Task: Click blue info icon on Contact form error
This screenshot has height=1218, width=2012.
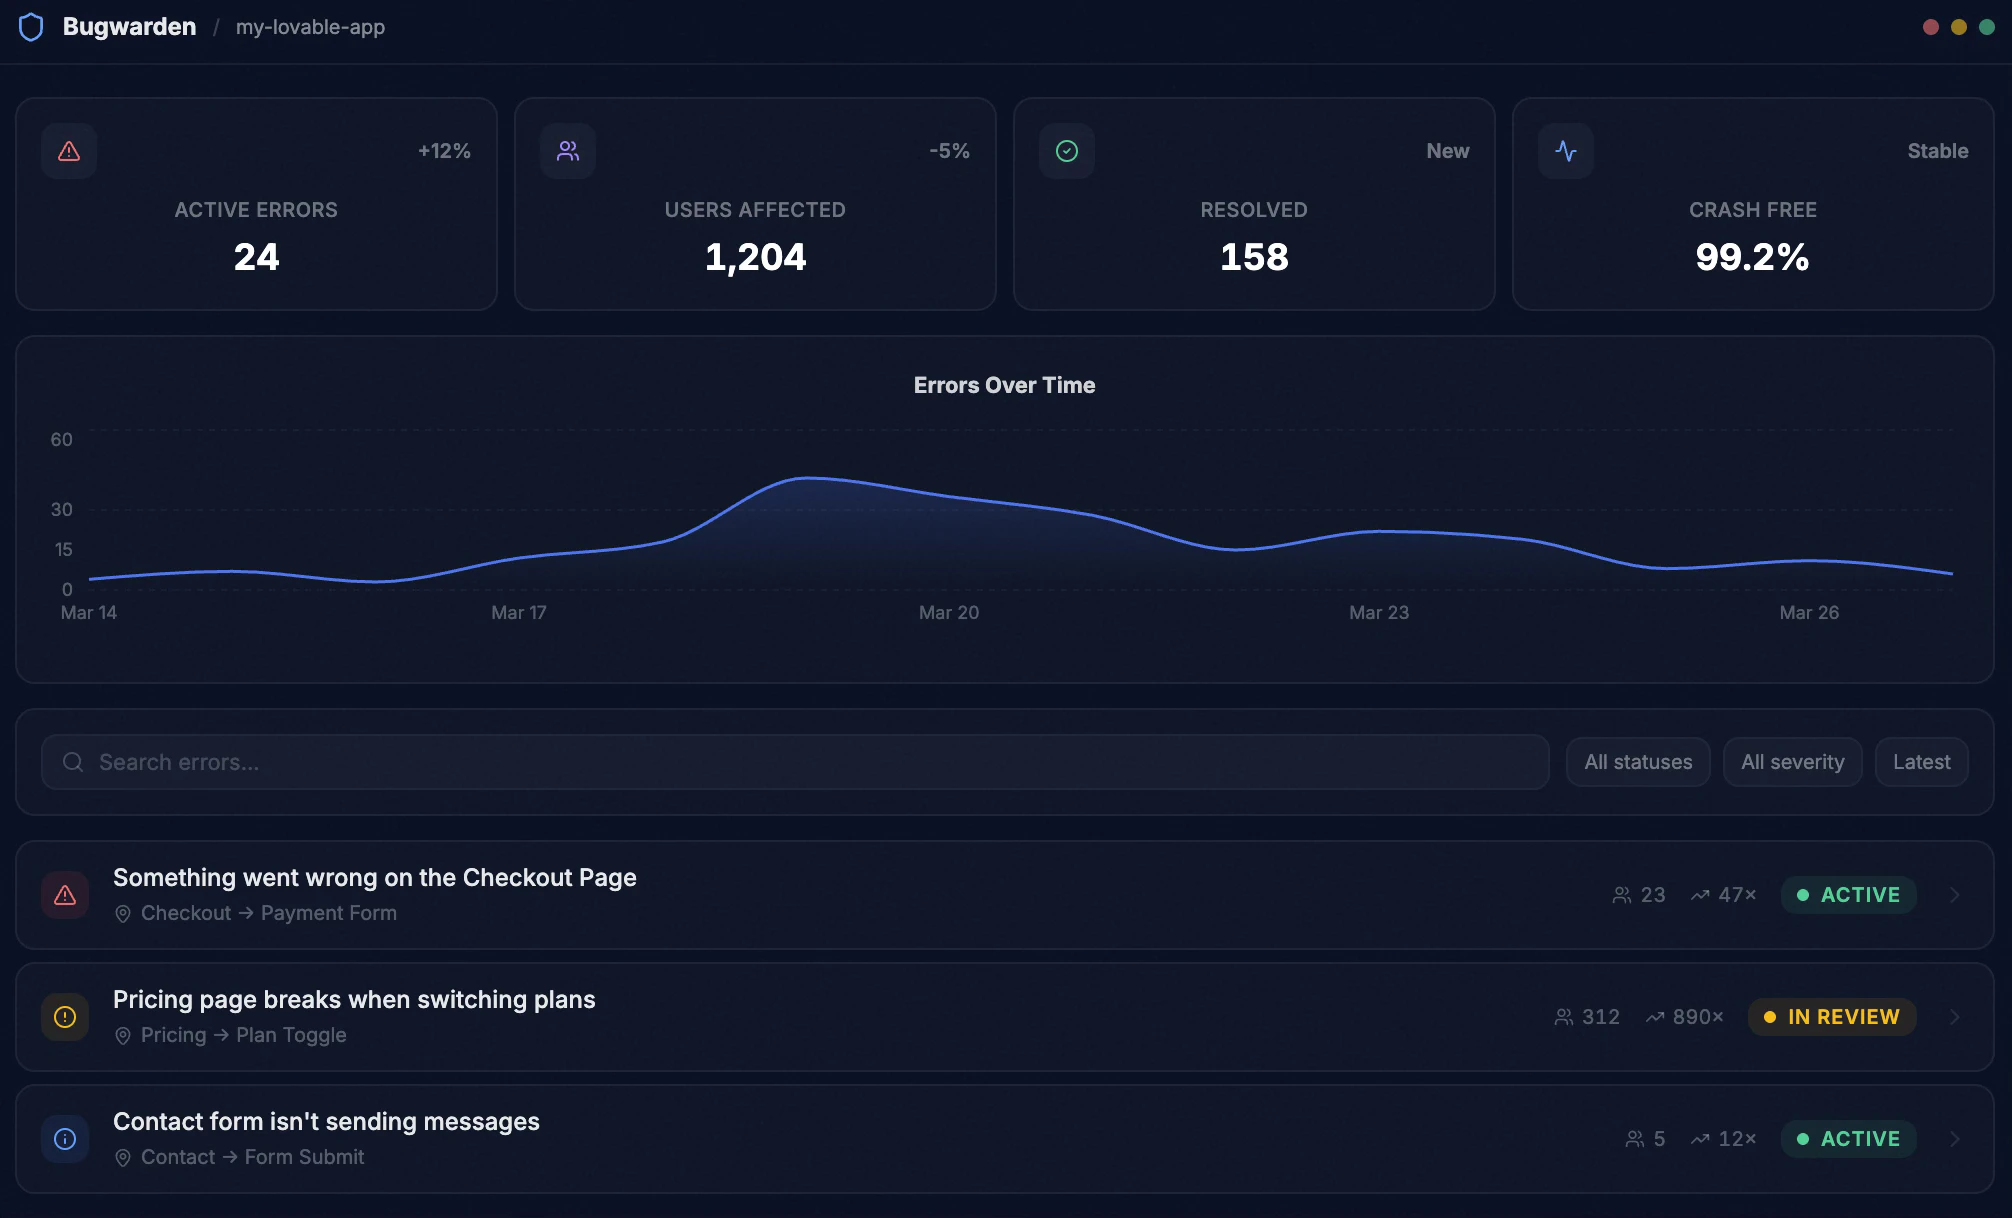Action: click(65, 1139)
